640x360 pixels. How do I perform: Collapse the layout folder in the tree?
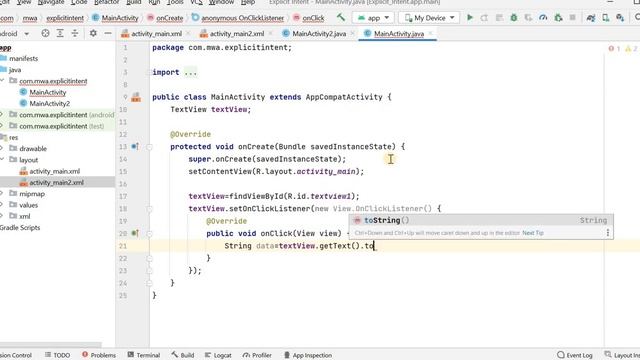coord(2,160)
